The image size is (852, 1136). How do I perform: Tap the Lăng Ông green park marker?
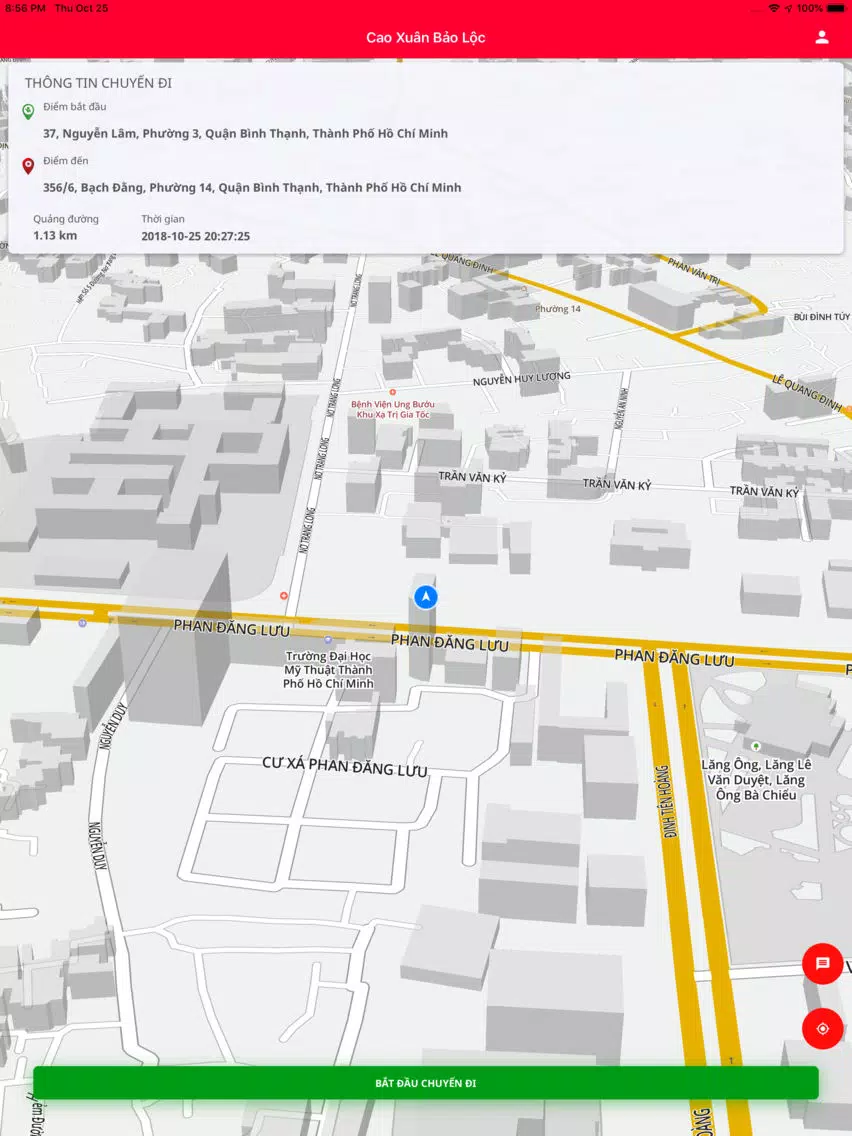point(756,746)
